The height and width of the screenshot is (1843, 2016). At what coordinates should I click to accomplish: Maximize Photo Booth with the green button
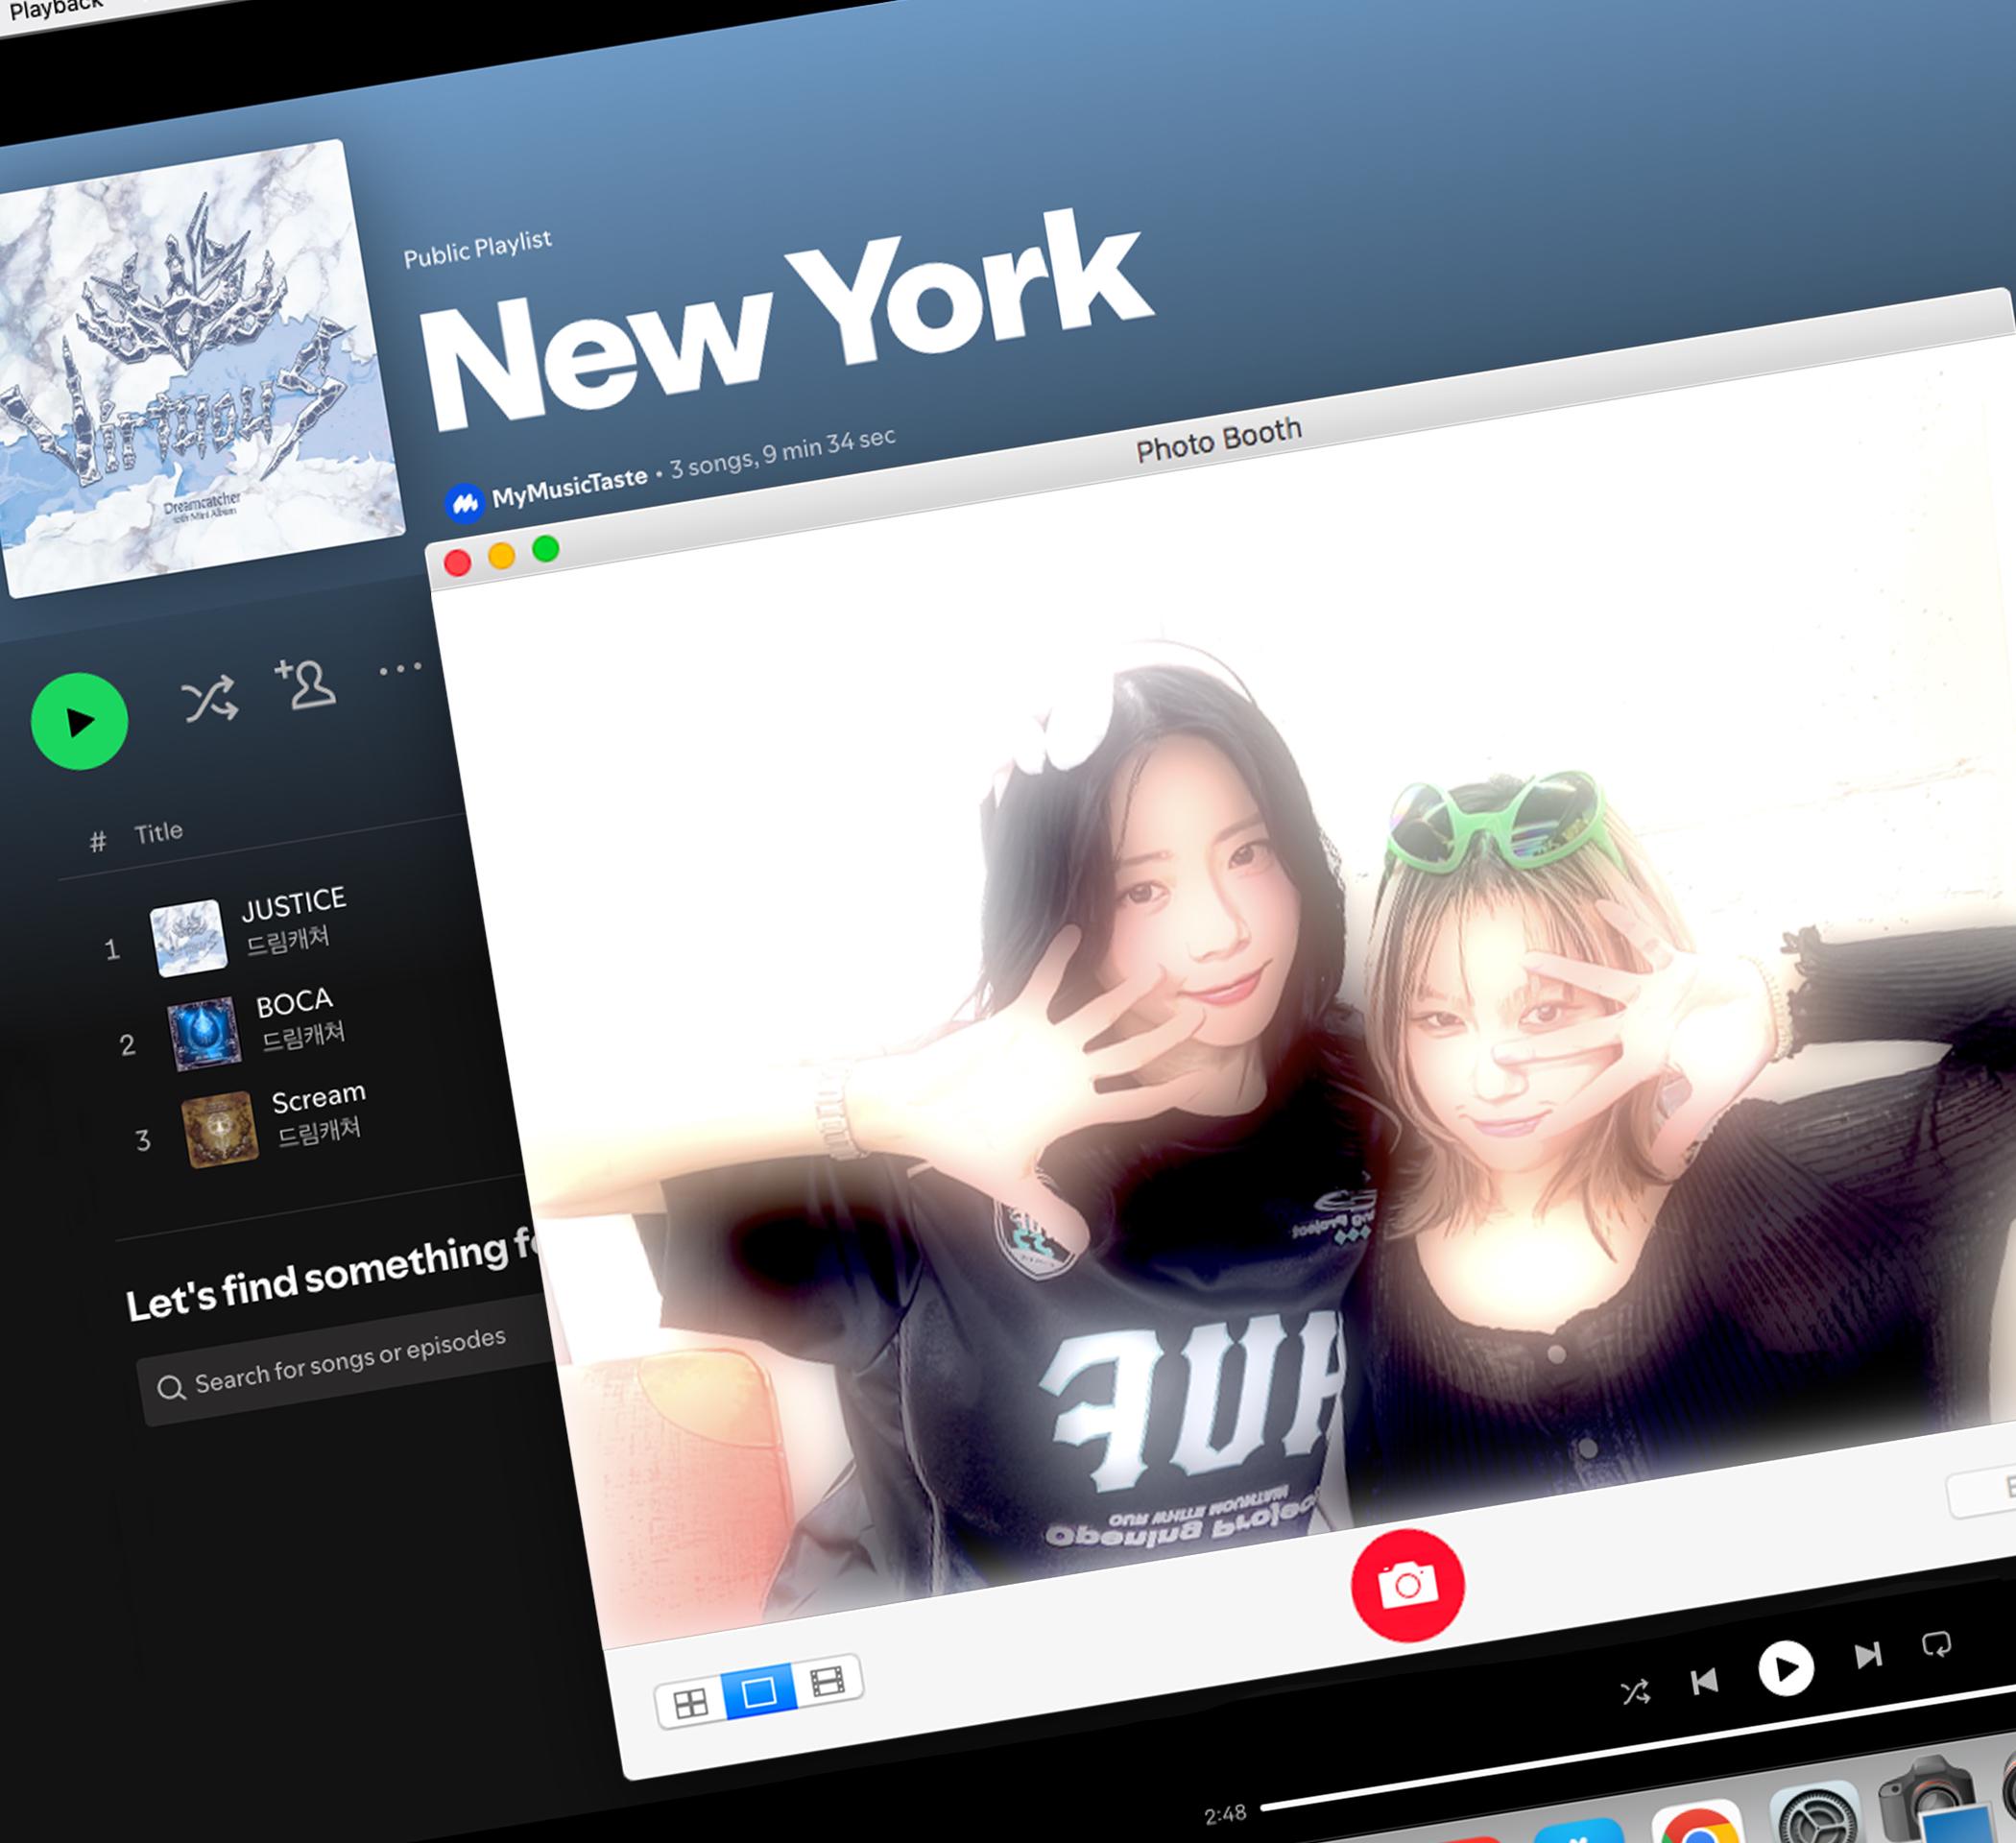(545, 548)
